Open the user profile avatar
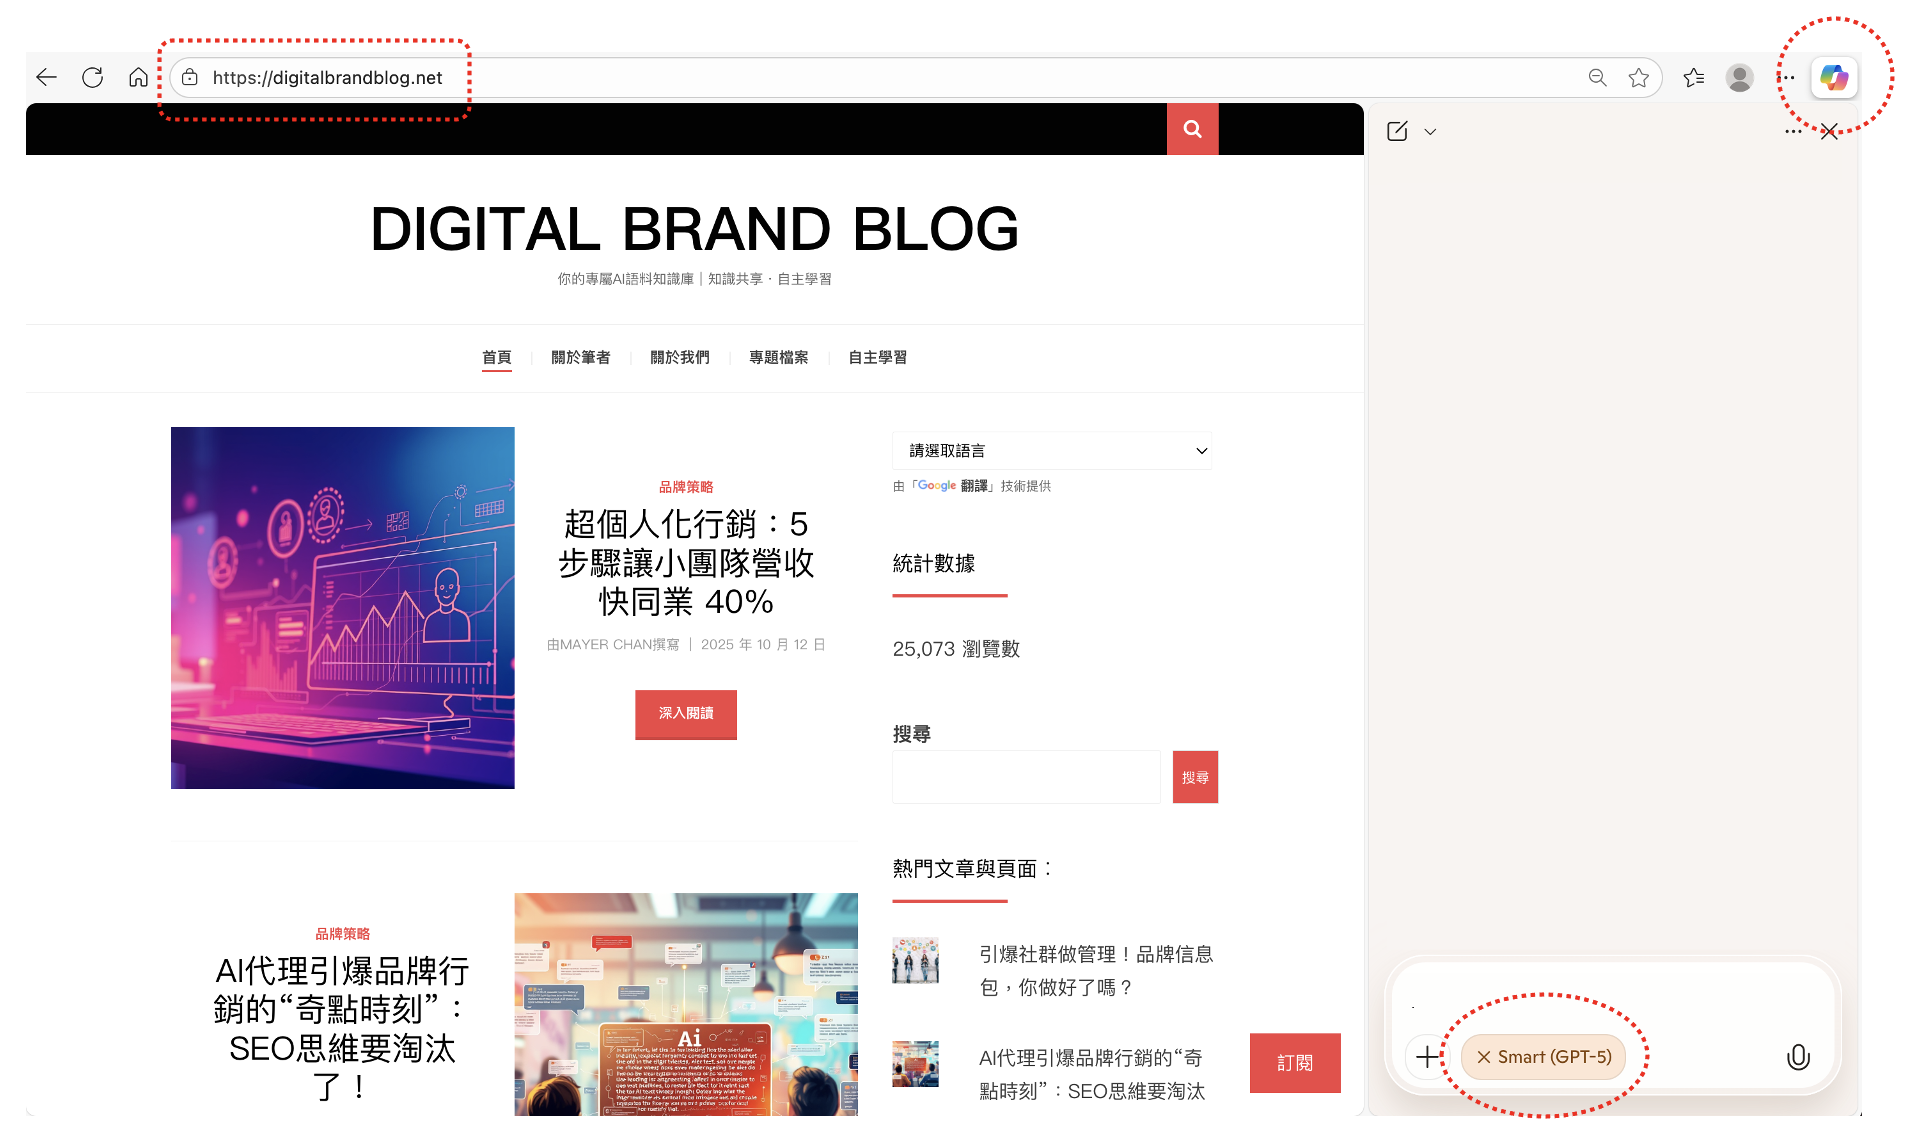This screenshot has height=1148, width=1913. tap(1740, 78)
